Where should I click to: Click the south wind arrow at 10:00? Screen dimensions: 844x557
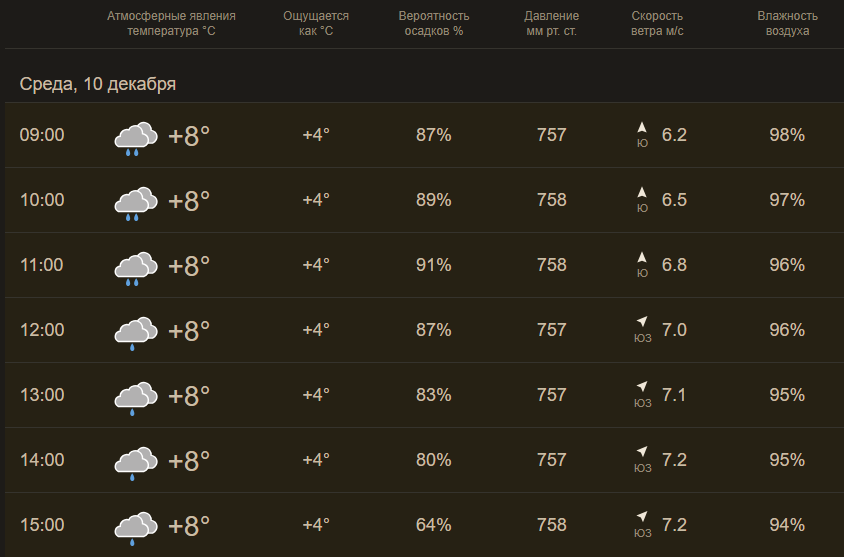point(642,193)
